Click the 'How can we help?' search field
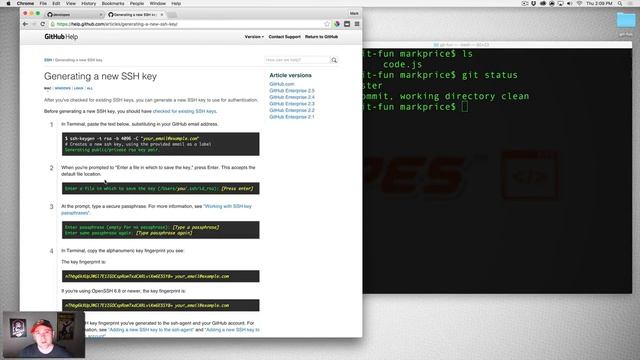The width and height of the screenshot is (640, 360). [297, 60]
